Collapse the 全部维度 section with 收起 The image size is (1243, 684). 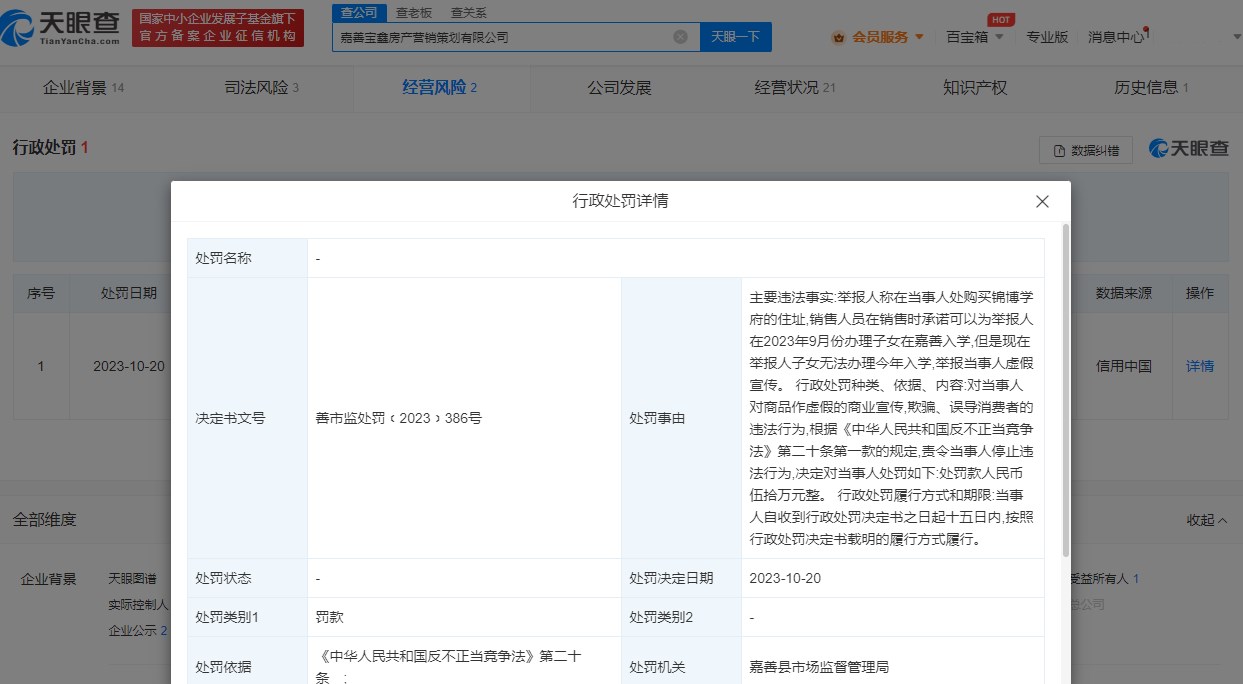[x=1207, y=520]
